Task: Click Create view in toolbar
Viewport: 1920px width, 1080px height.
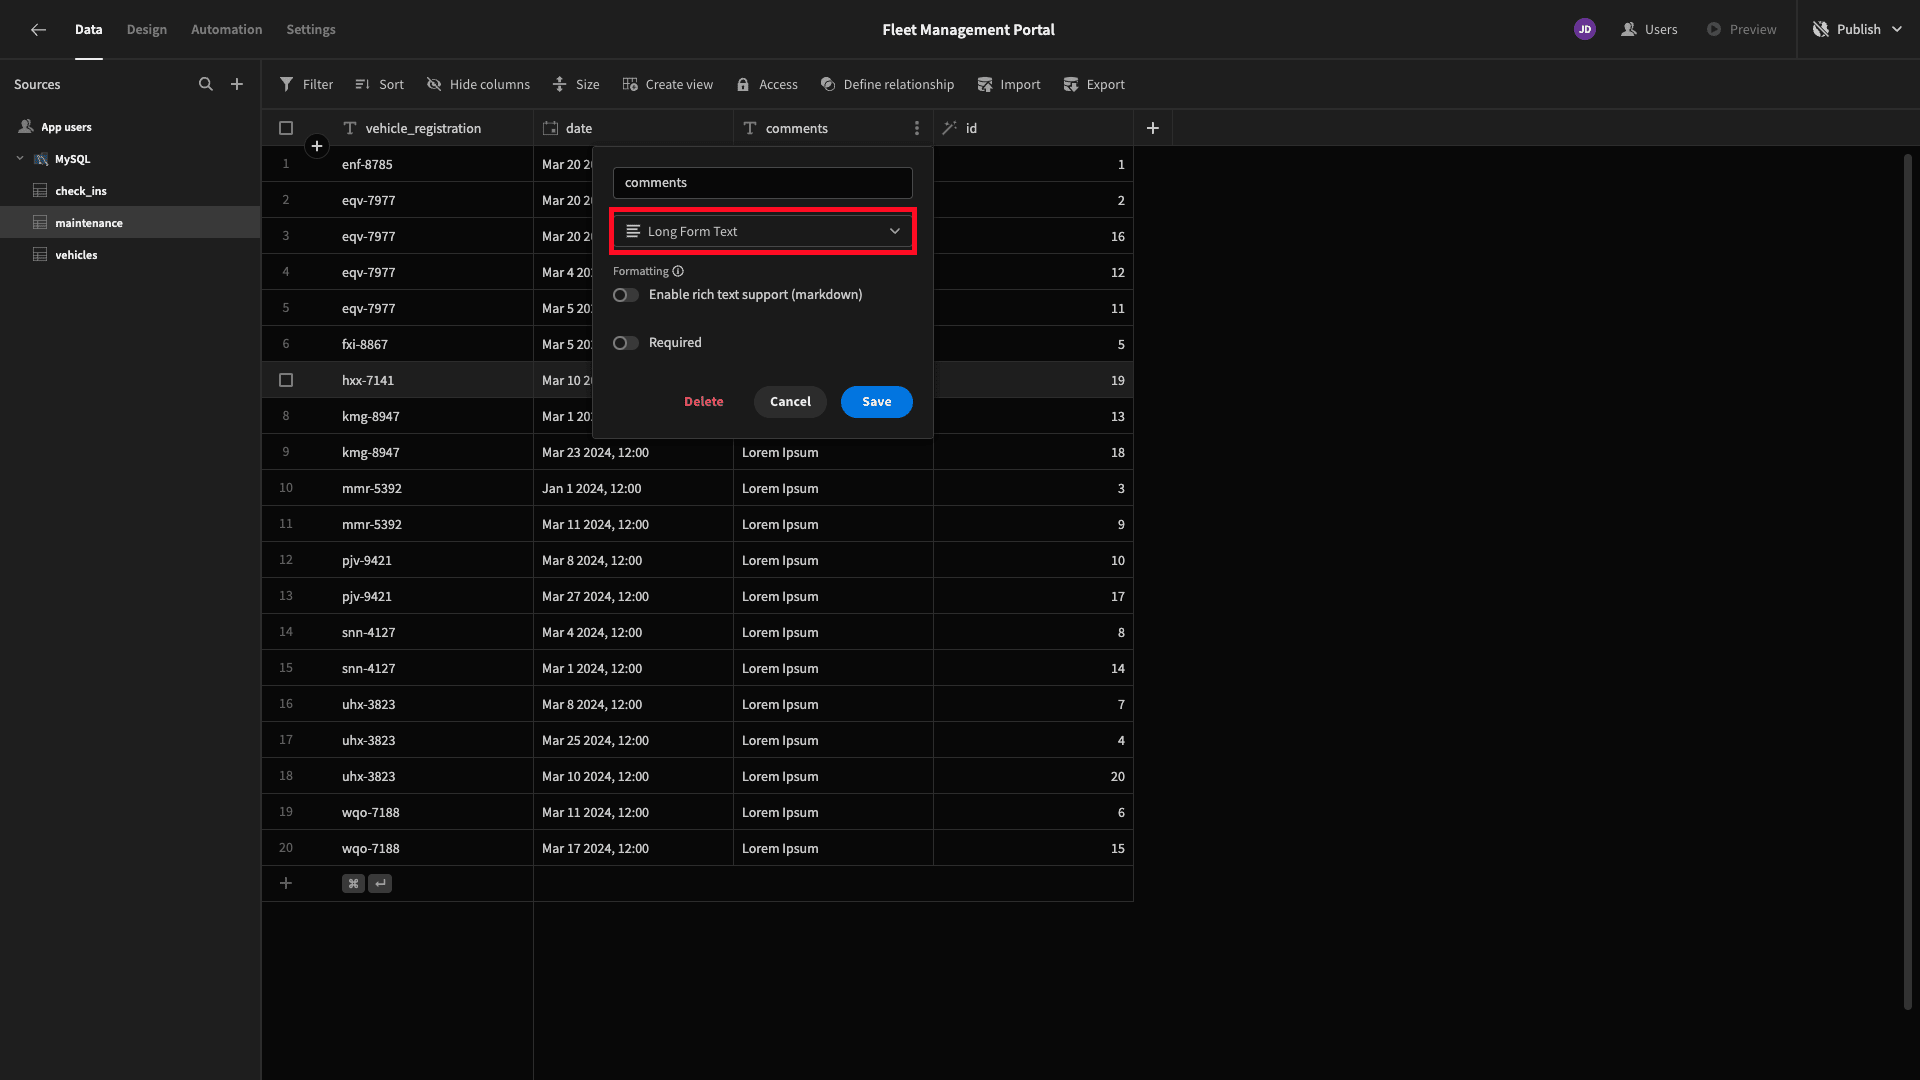Action: pyautogui.click(x=667, y=84)
